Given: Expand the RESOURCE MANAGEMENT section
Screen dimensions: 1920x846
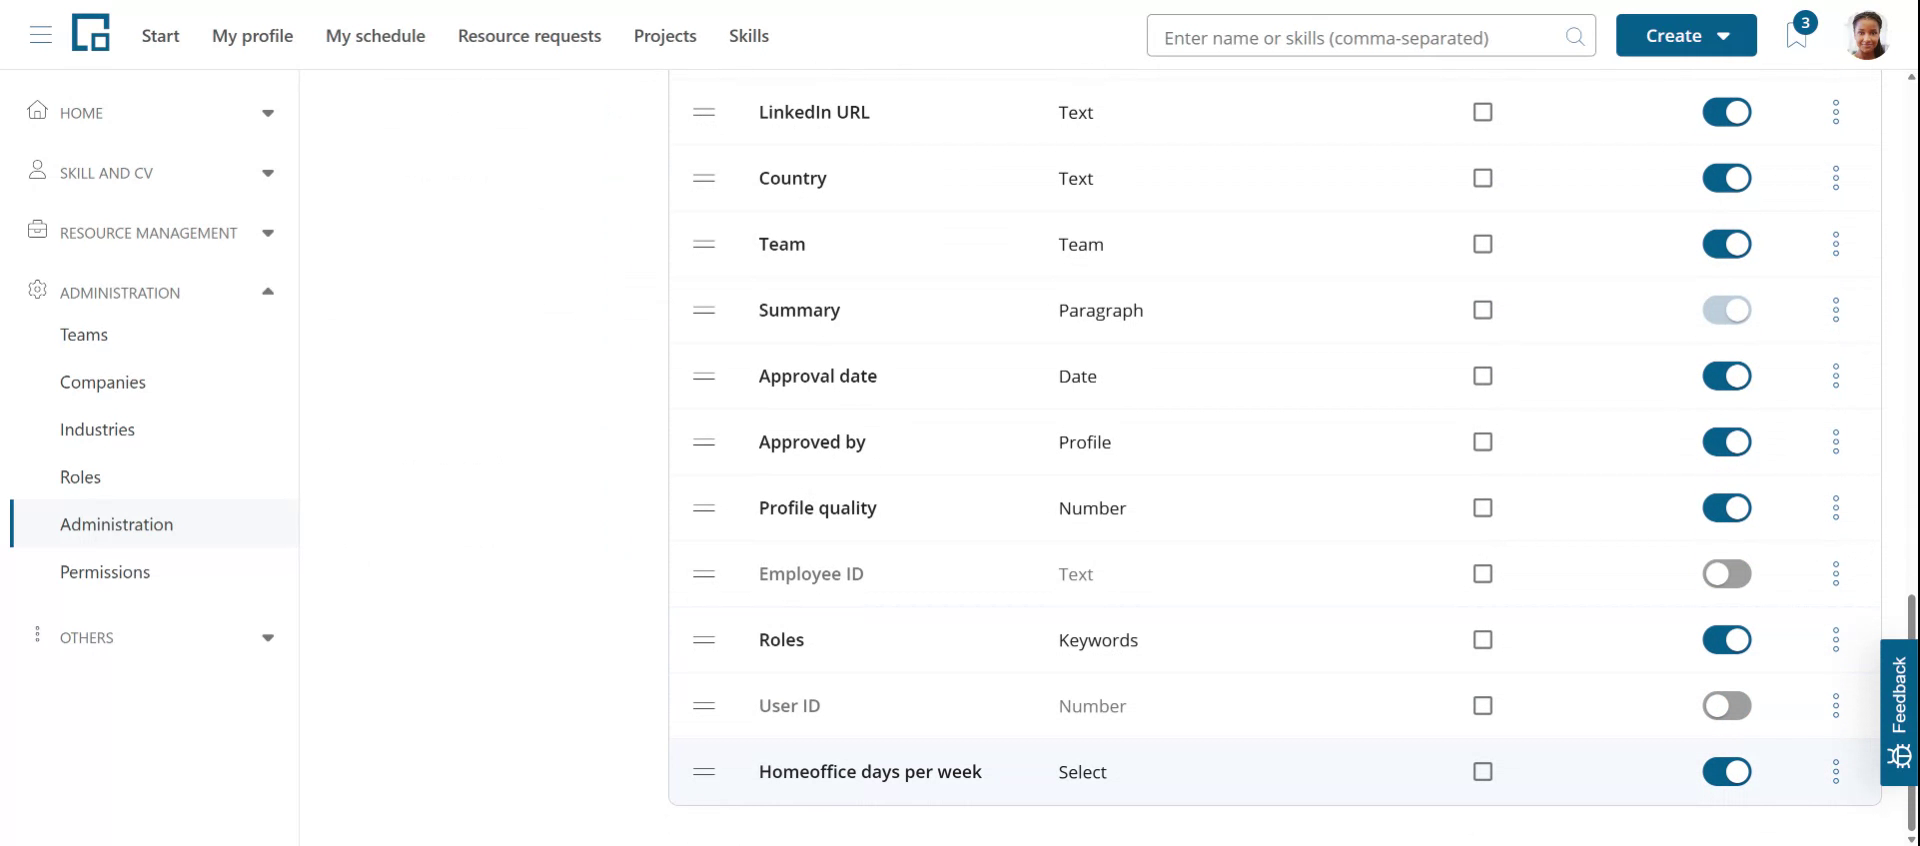Looking at the screenshot, I should pos(150,233).
